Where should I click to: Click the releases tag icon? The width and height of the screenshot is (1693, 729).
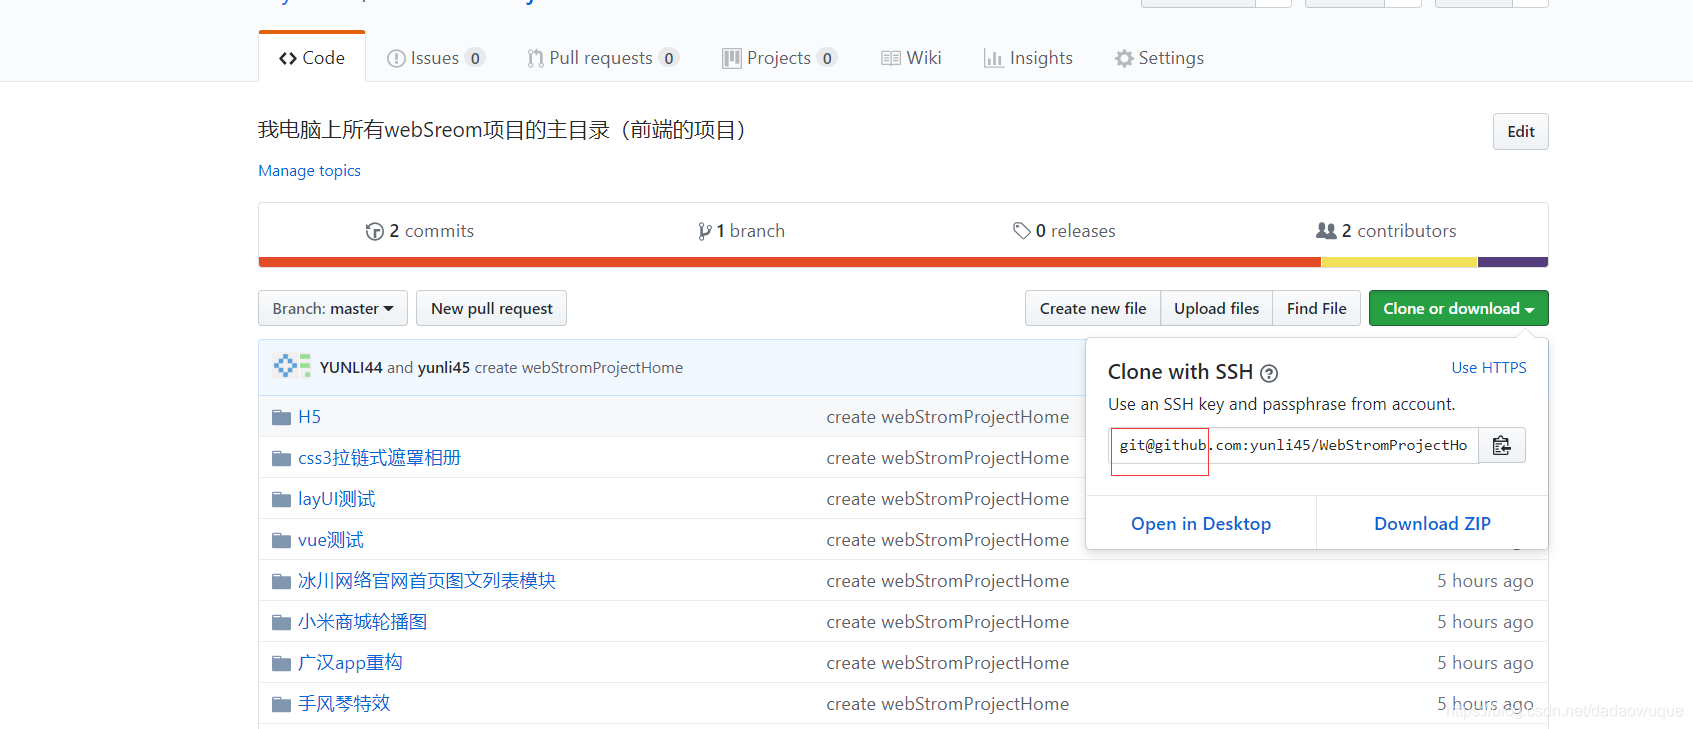(1021, 231)
